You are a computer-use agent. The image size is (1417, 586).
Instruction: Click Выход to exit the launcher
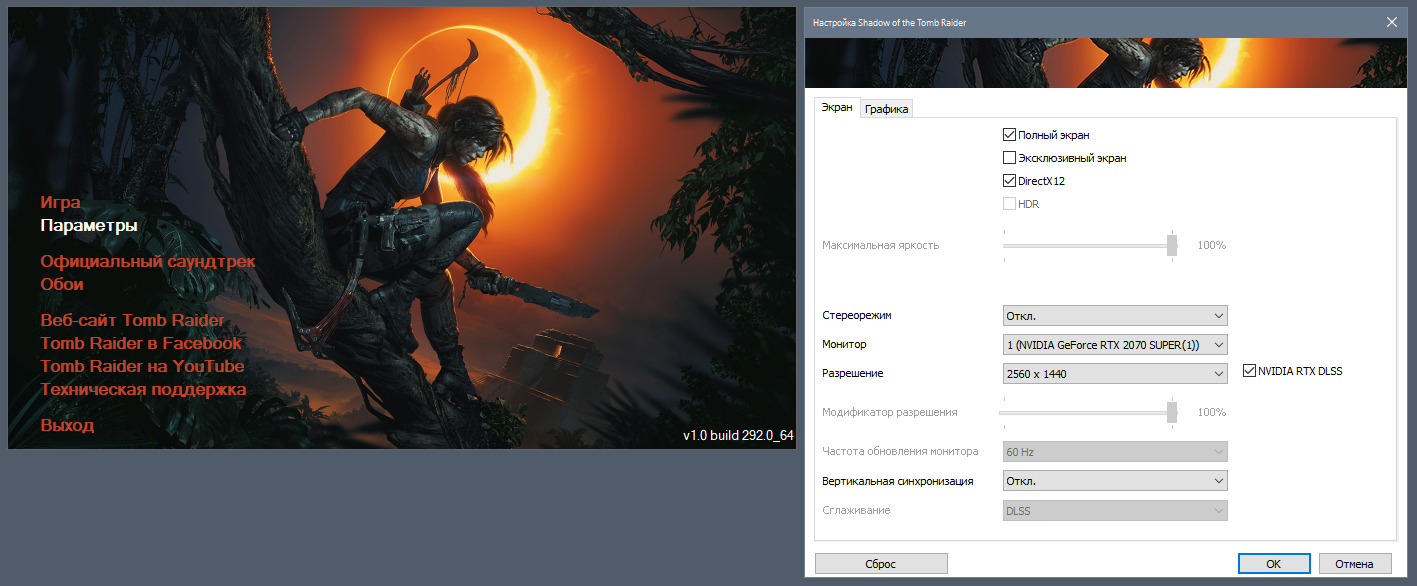[x=67, y=426]
